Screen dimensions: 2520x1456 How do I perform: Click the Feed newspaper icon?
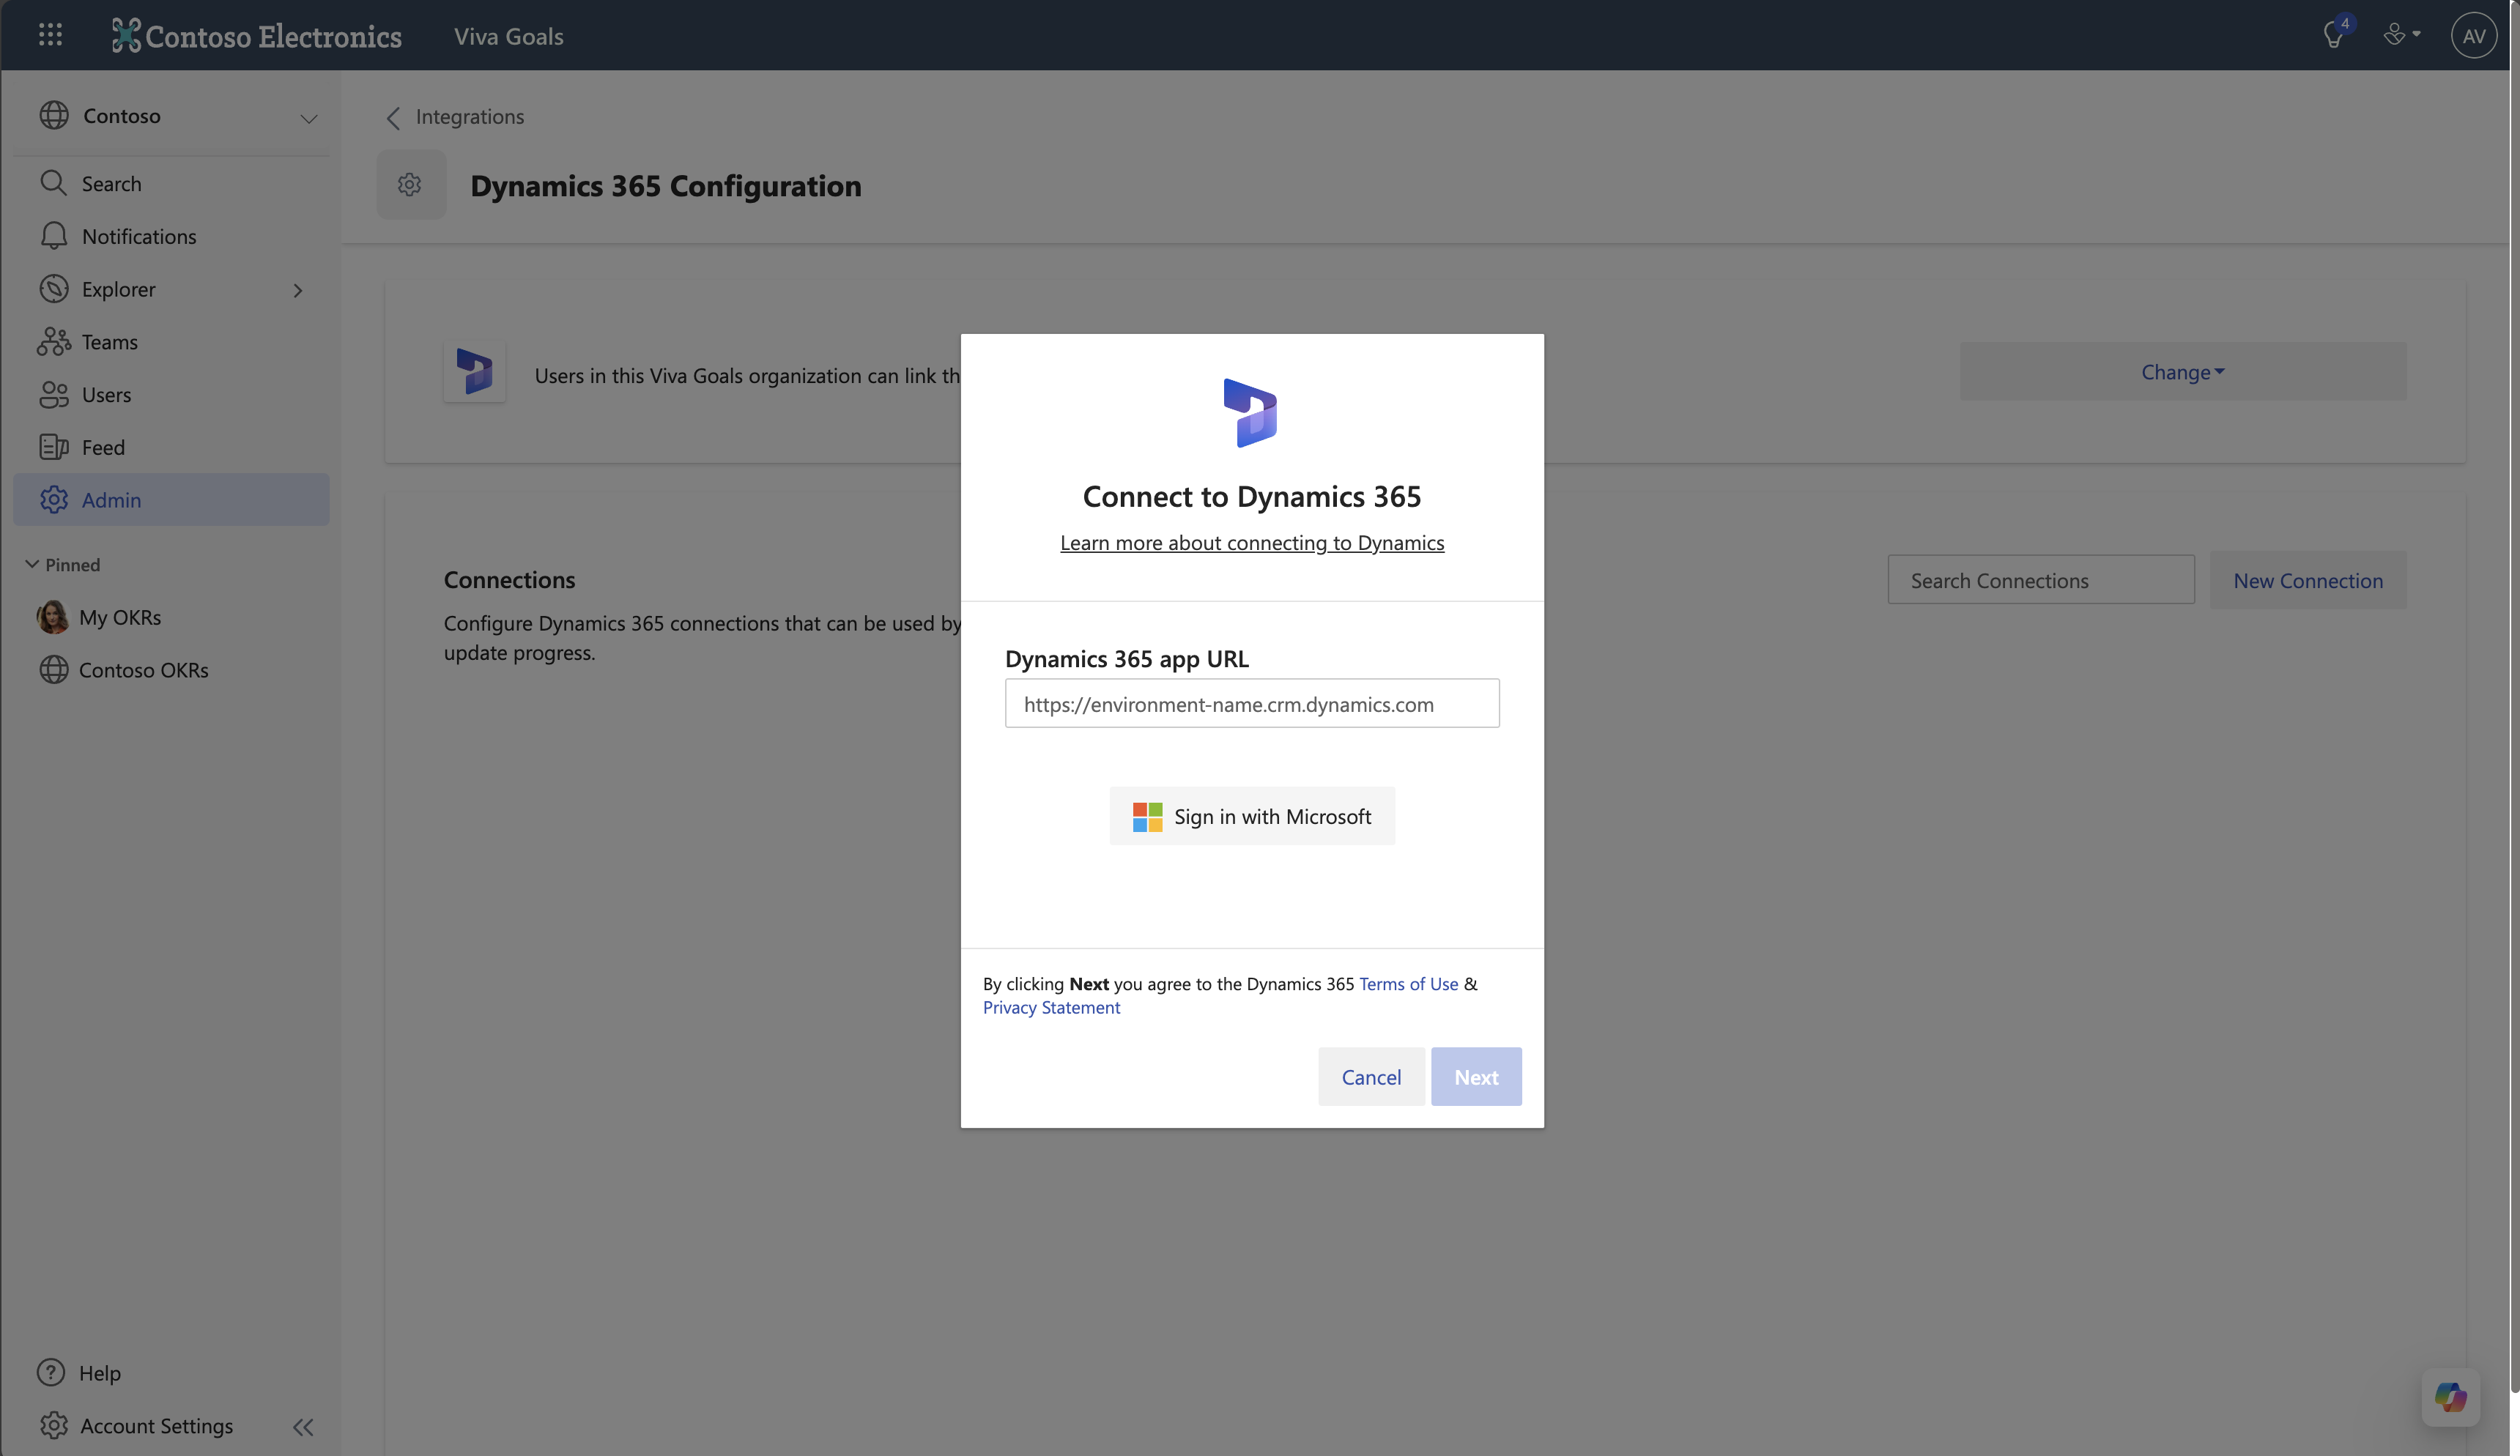click(53, 447)
